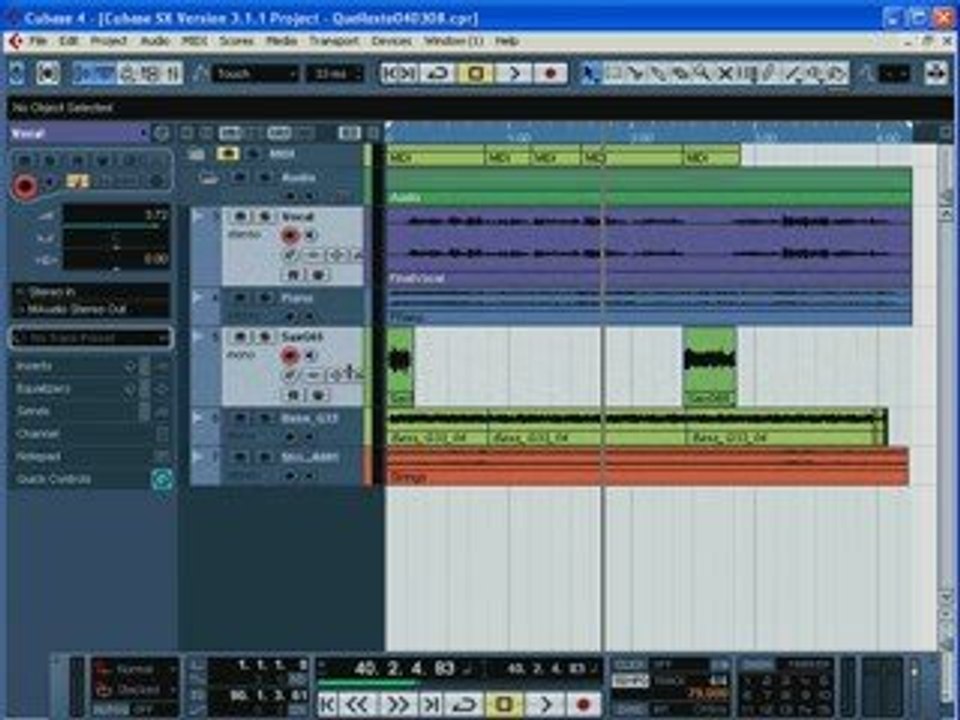
Task: Open the Stereo In input routing
Action: pyautogui.click(x=91, y=292)
